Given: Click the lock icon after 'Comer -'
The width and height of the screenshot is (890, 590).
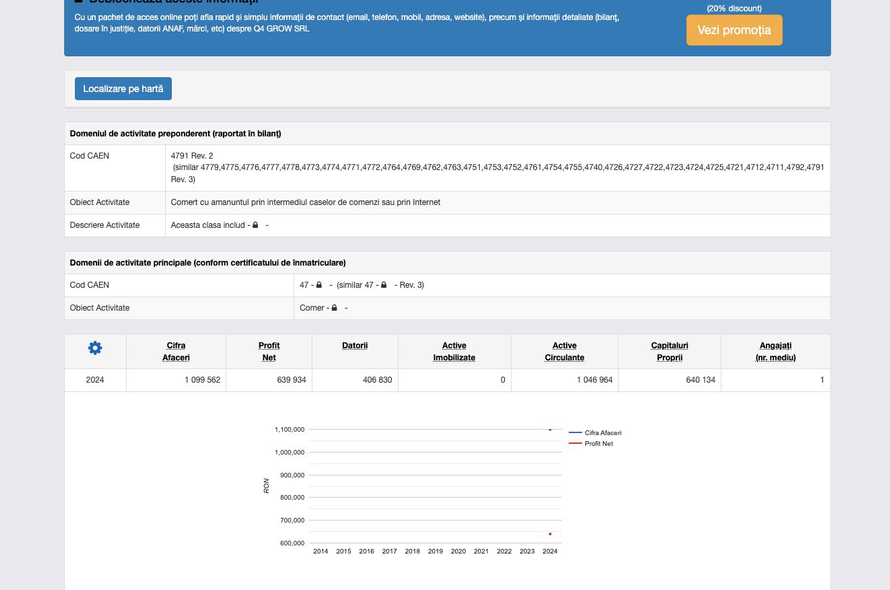Looking at the screenshot, I should (334, 308).
